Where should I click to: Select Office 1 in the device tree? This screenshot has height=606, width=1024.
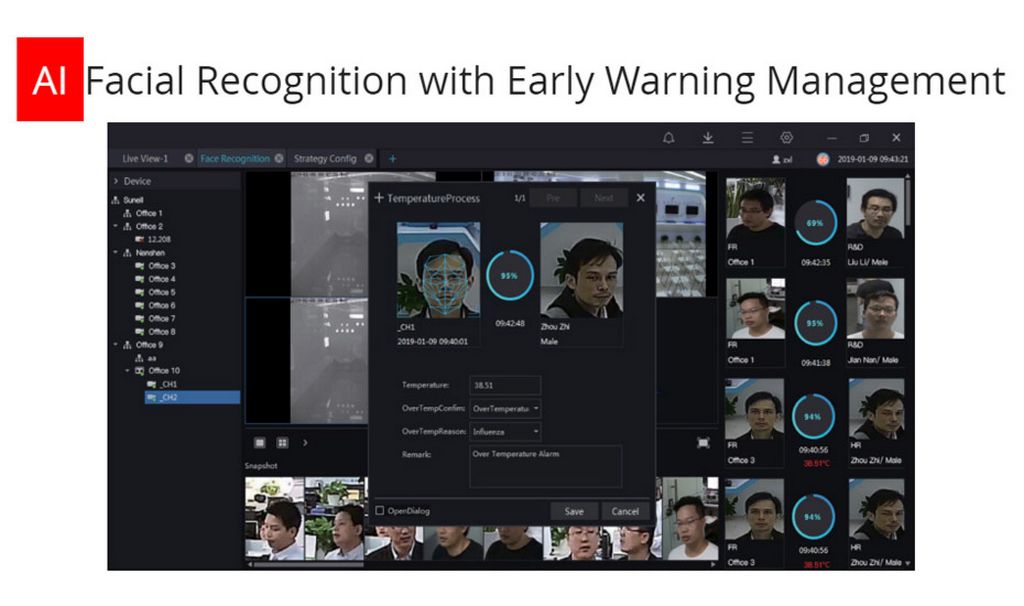coord(149,213)
